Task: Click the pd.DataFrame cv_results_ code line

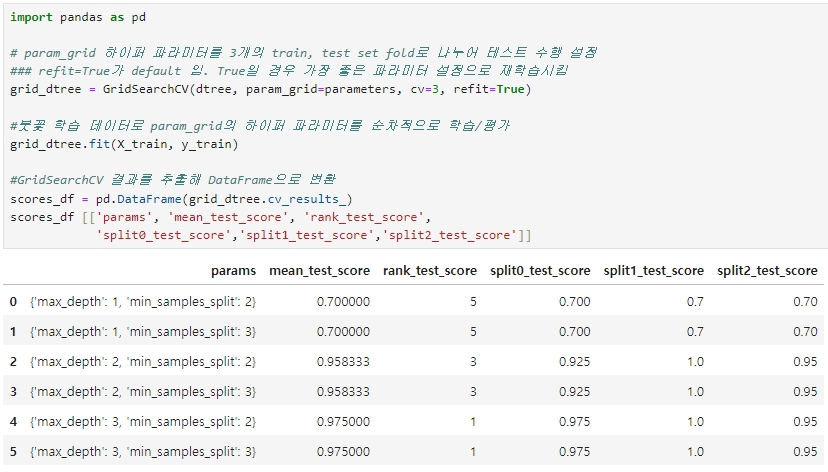Action: (x=181, y=199)
